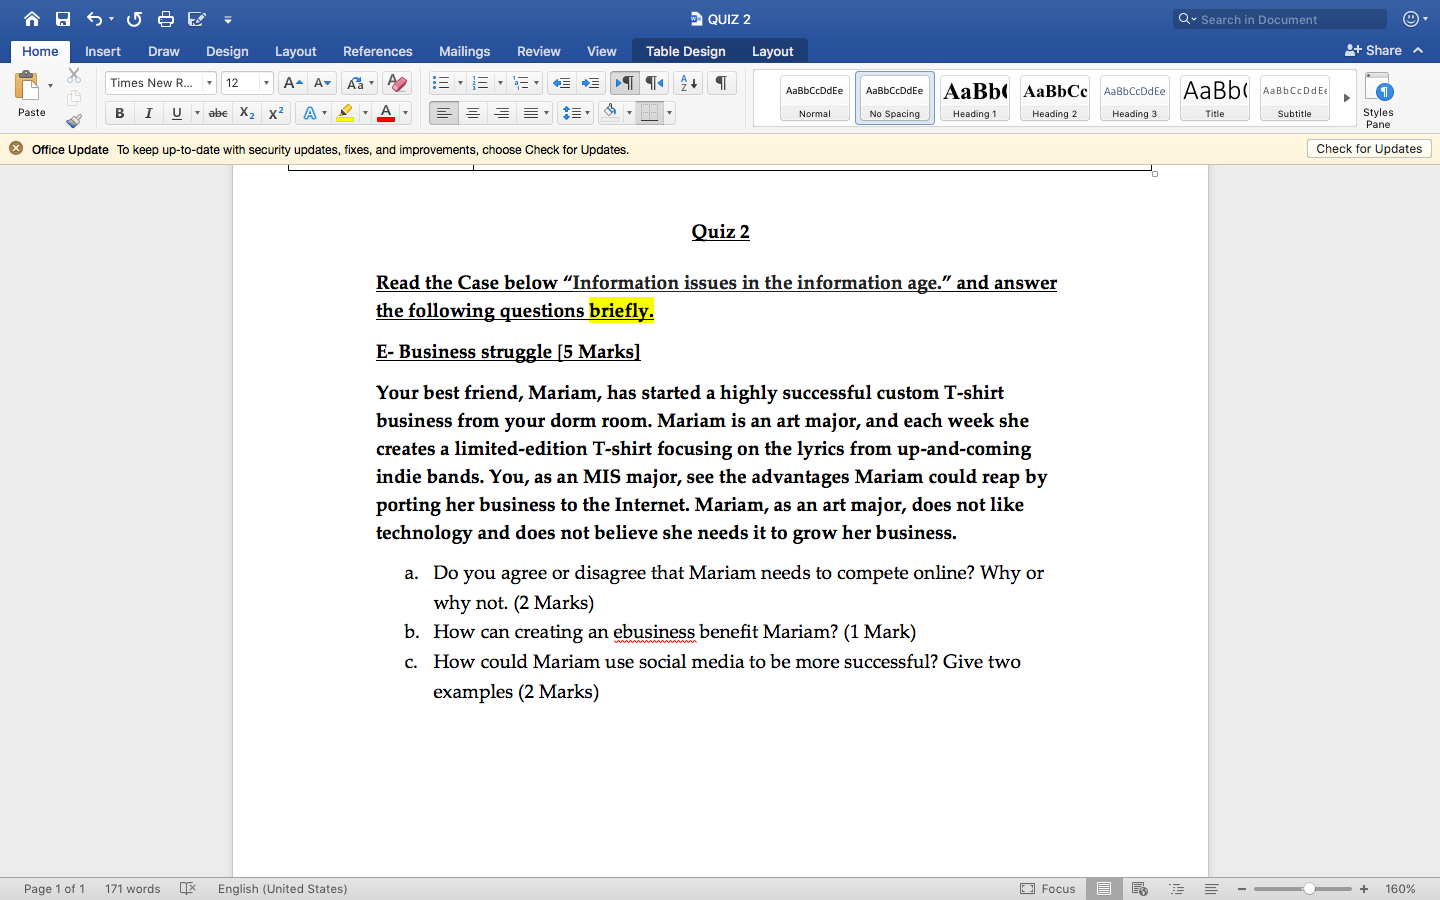The height and width of the screenshot is (900, 1440).
Task: Switch to Web Layout view
Action: 1139,888
